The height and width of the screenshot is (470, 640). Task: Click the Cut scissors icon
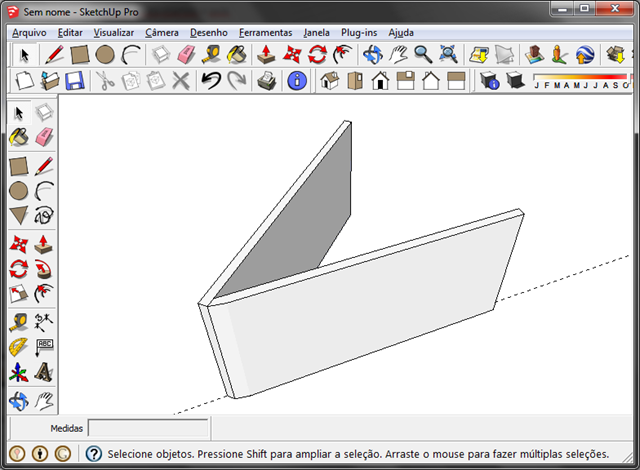pos(105,80)
